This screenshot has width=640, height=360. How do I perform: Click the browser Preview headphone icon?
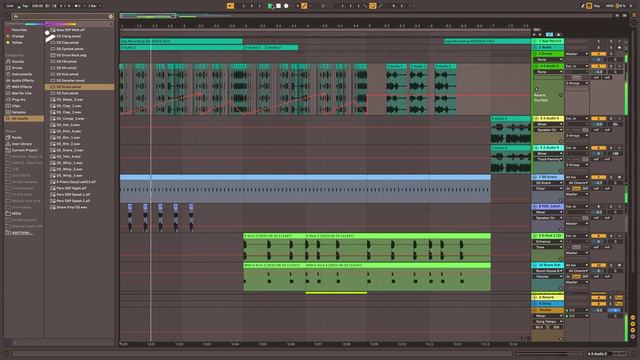pyautogui.click(x=13, y=343)
